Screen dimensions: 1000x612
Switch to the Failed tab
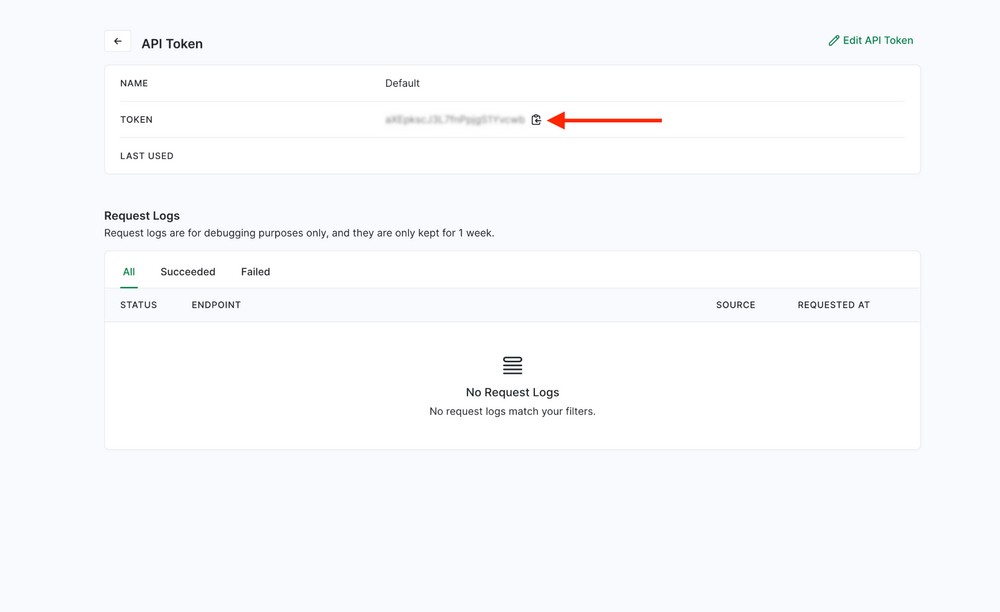[x=255, y=271]
